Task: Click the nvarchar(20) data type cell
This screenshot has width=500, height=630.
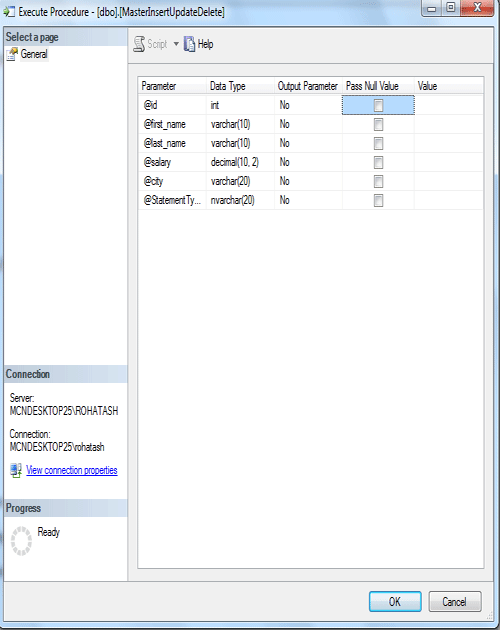Action: (x=240, y=200)
